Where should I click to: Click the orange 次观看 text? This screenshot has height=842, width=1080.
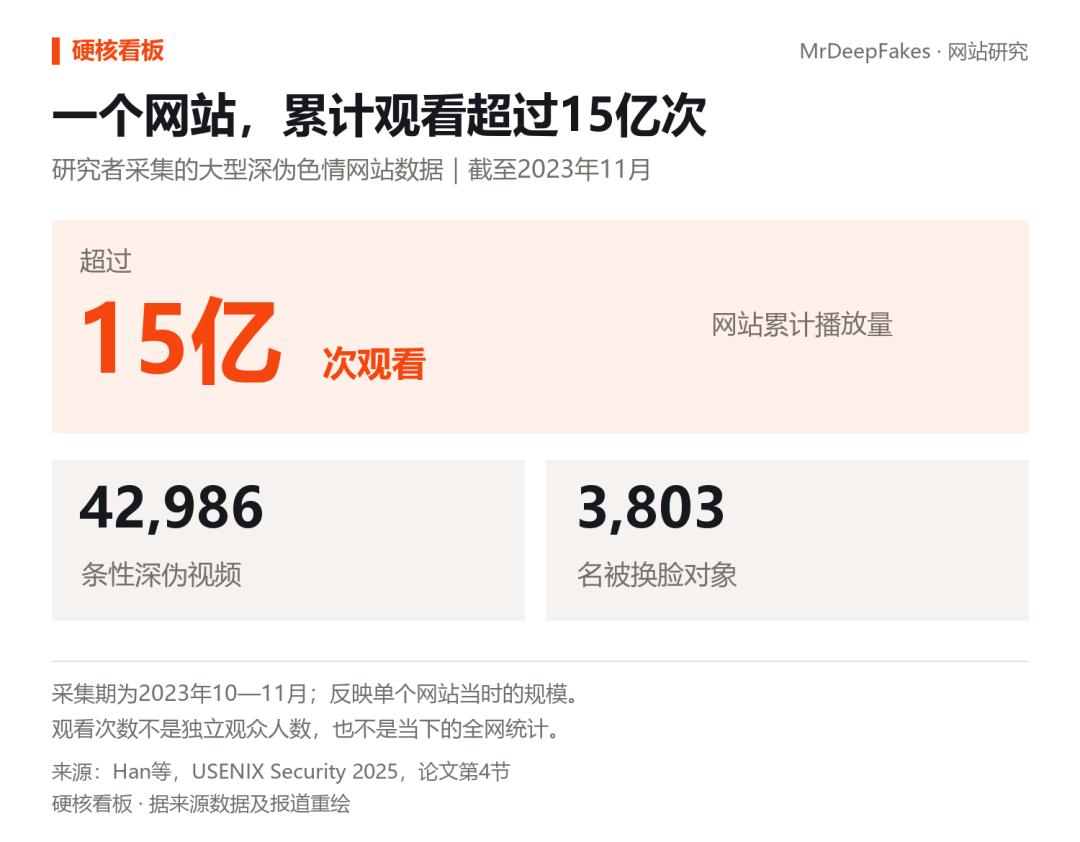click(x=374, y=364)
